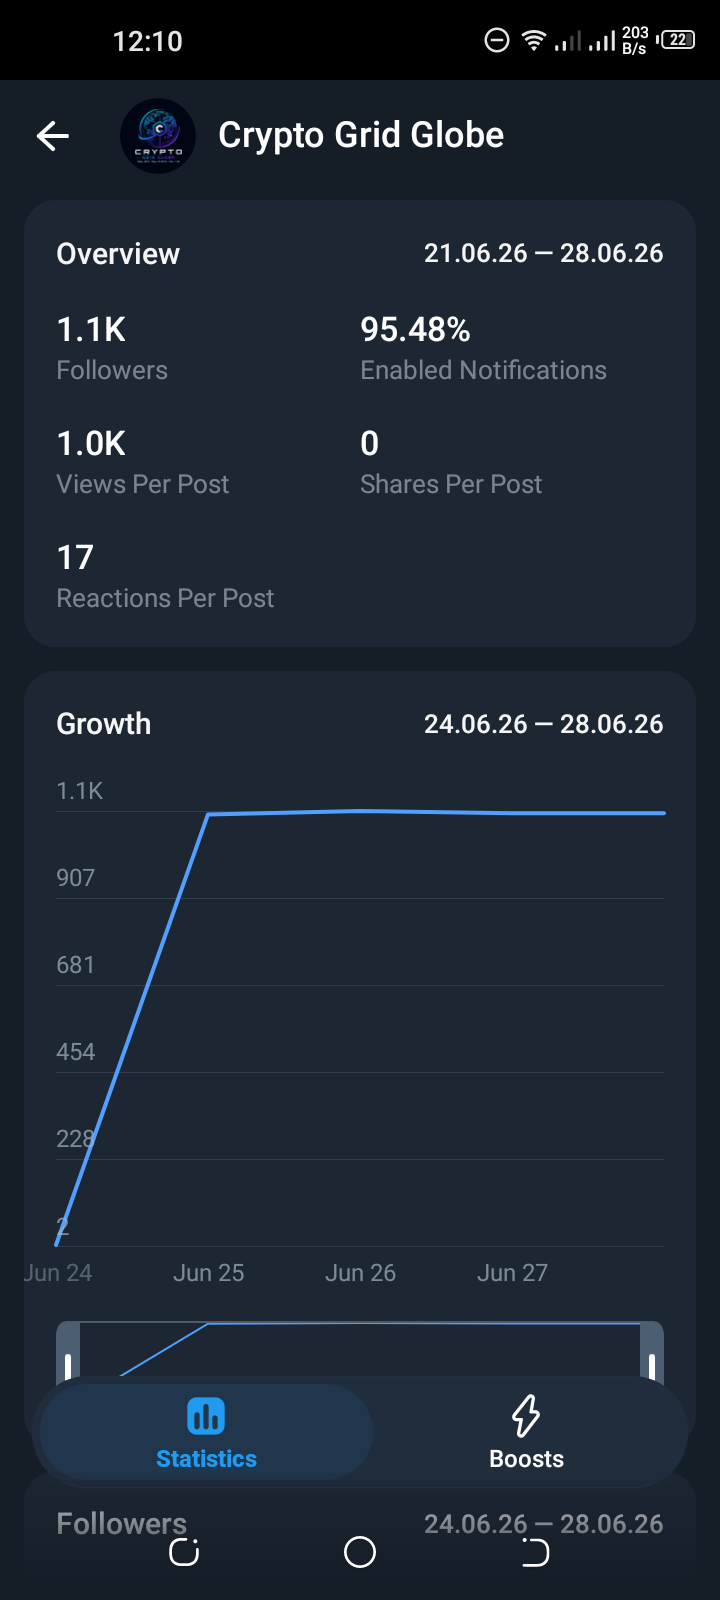Tap the Android home circle button
Viewport: 720px width, 1600px height.
360,1552
